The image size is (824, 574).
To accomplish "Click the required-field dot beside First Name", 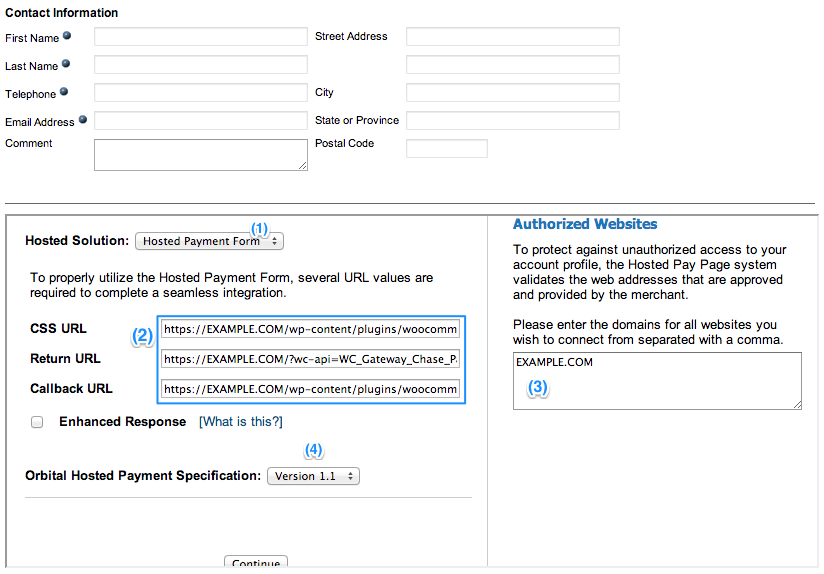I will [x=67, y=36].
